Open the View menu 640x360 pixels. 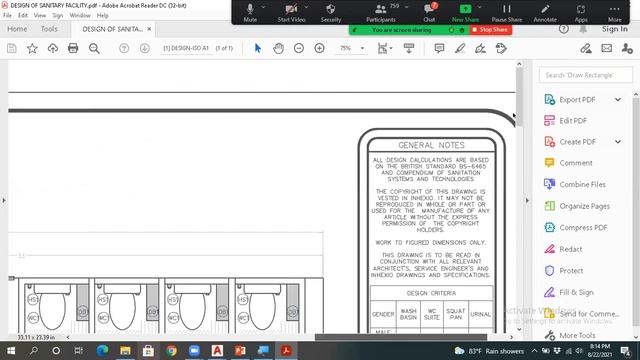tap(40, 16)
